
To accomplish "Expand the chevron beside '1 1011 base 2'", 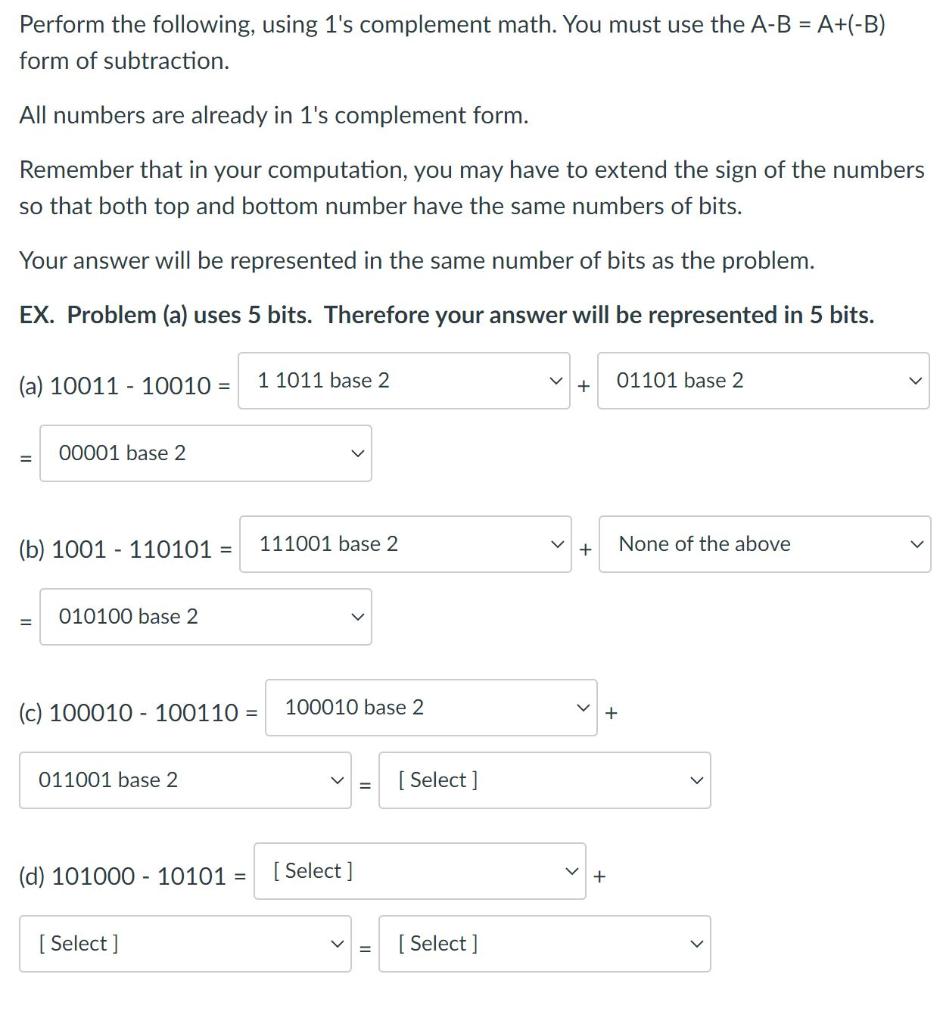I will point(557,380).
